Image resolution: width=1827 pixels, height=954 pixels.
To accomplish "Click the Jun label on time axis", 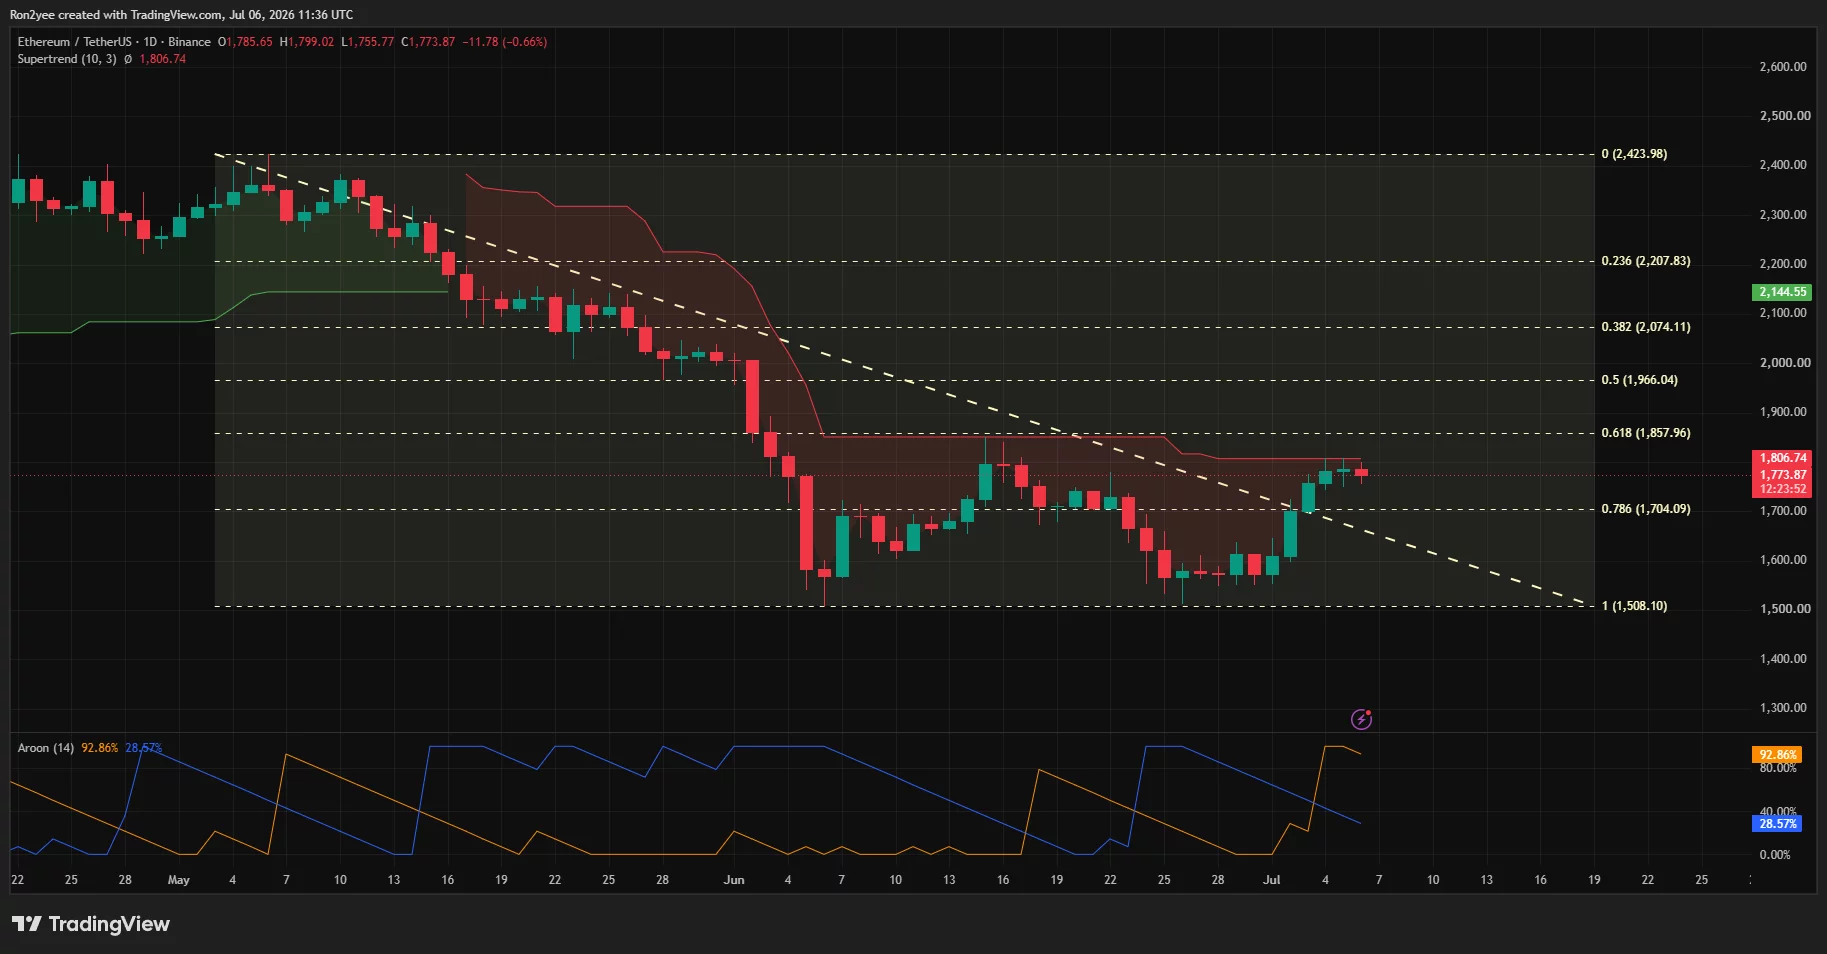I will (734, 880).
